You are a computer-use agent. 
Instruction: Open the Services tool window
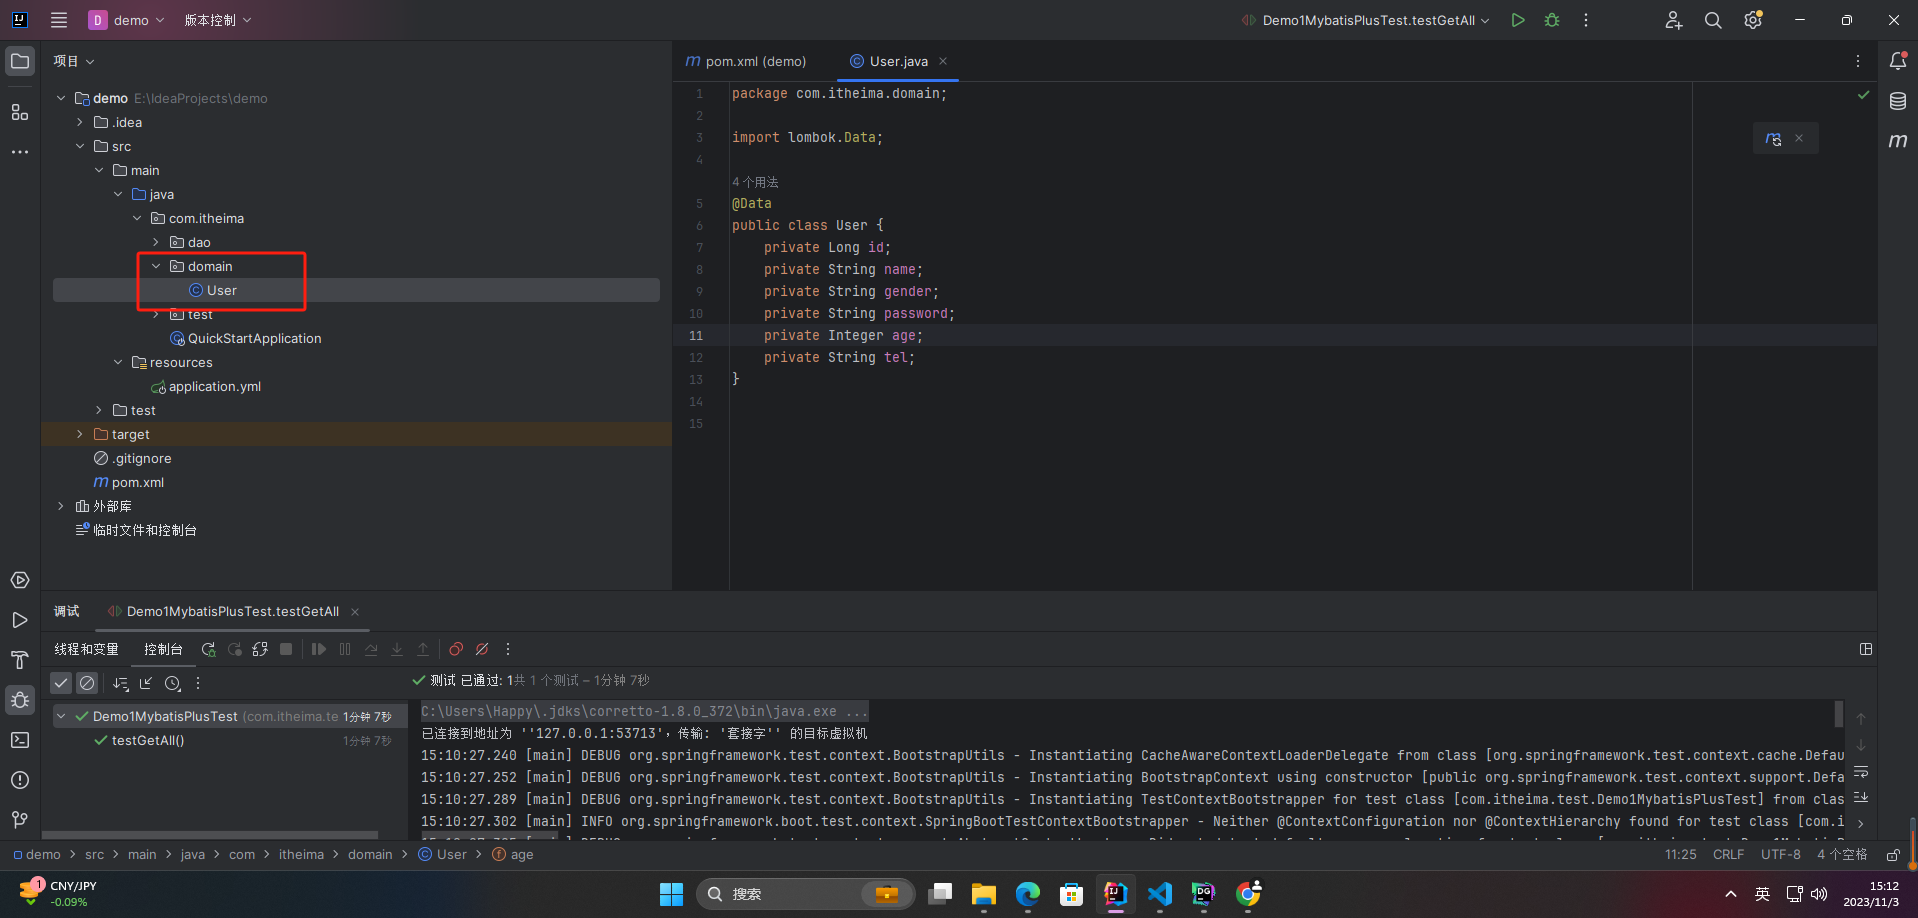click(x=20, y=580)
